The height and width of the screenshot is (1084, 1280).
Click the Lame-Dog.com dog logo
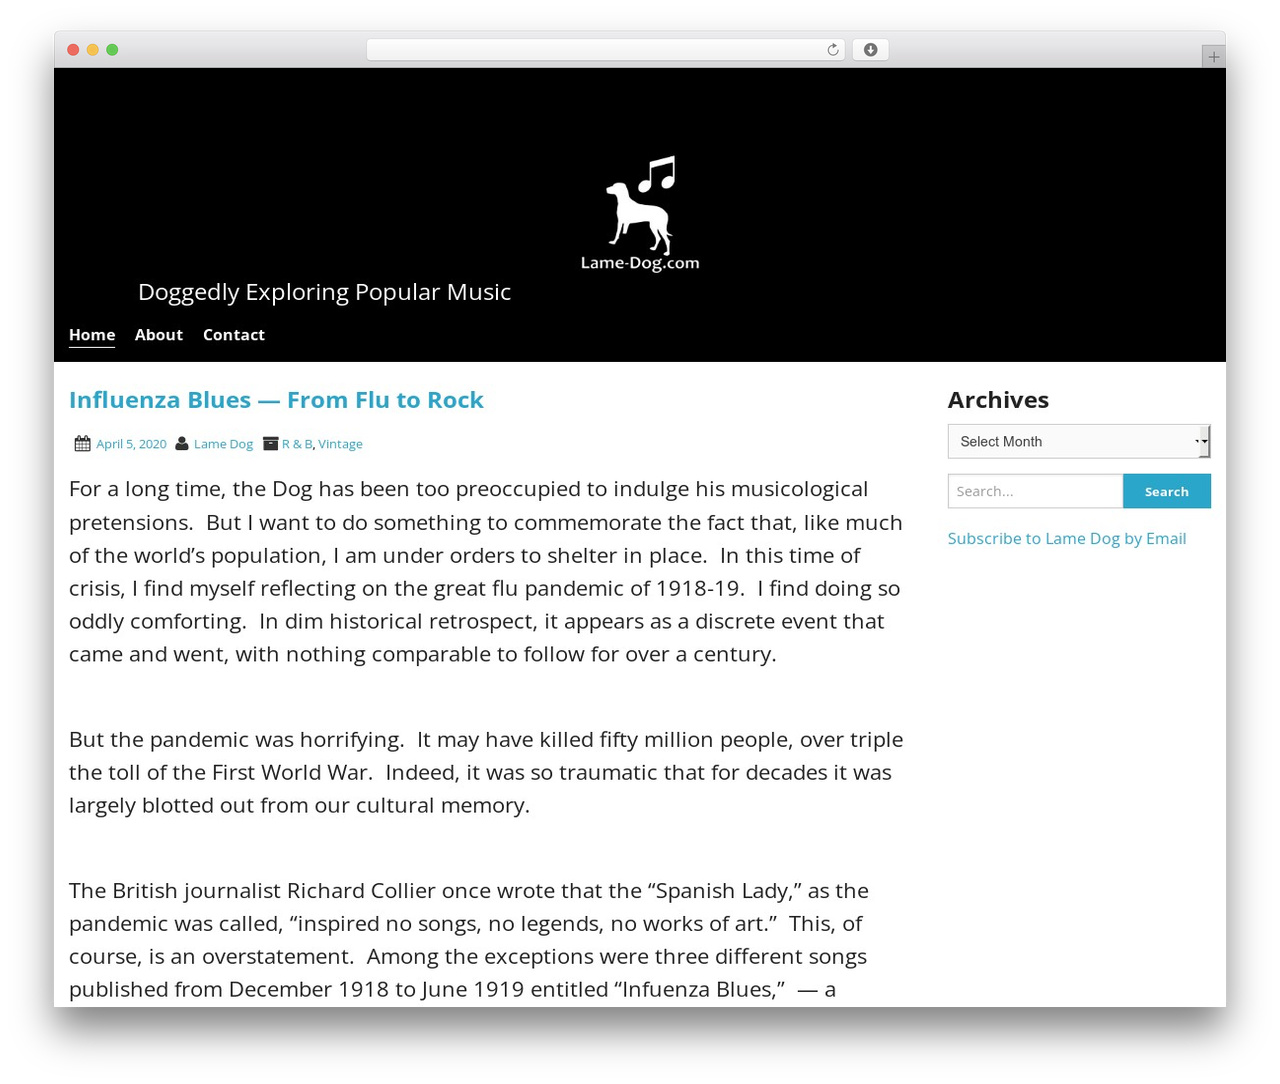(x=640, y=213)
